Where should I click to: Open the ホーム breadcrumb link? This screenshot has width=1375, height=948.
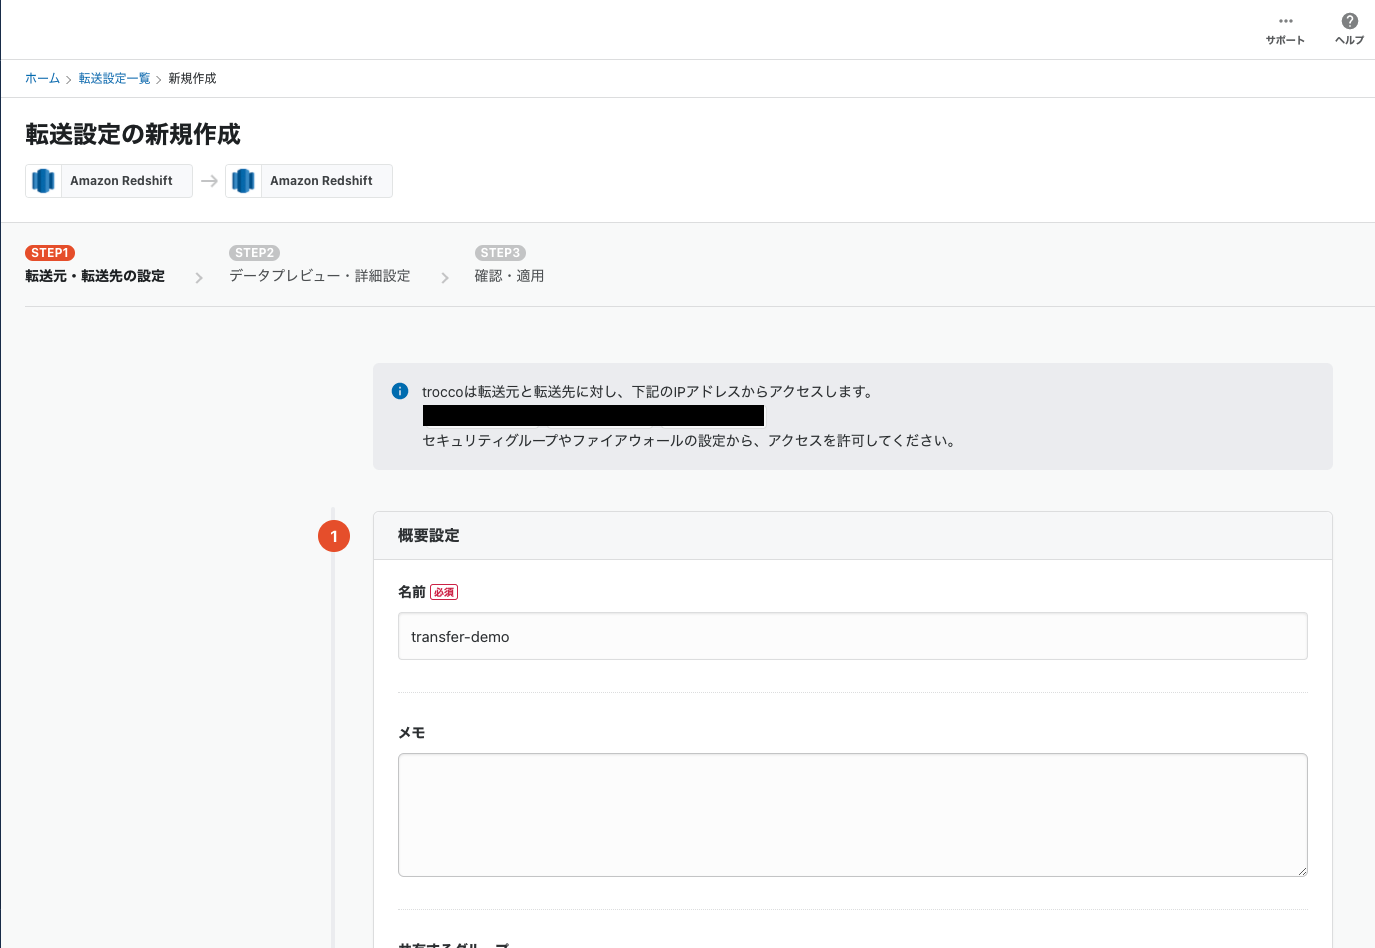(x=42, y=78)
